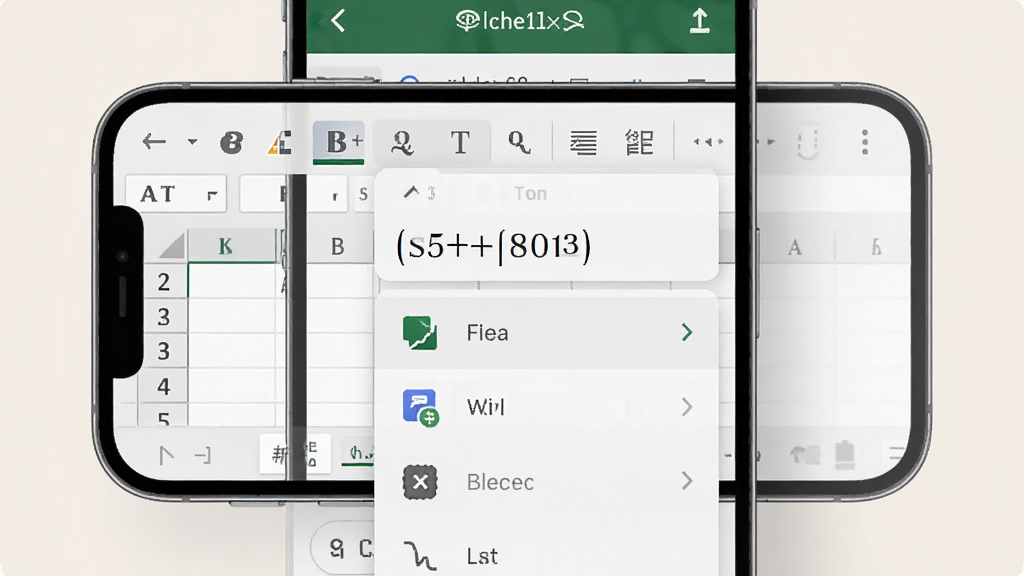The image size is (1024, 576).
Task: Select column header K
Action: [231, 246]
